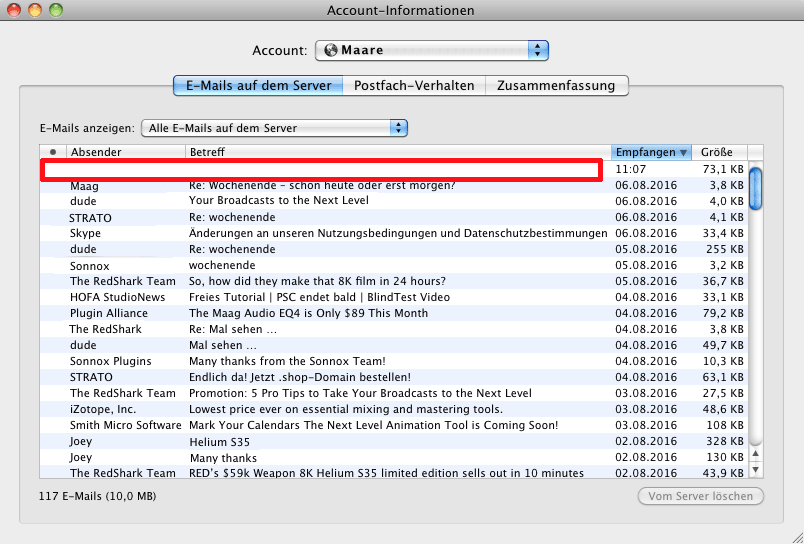Select the Sonnox Plugins 'Many thanks' email
The width and height of the screenshot is (804, 544).
coord(394,361)
